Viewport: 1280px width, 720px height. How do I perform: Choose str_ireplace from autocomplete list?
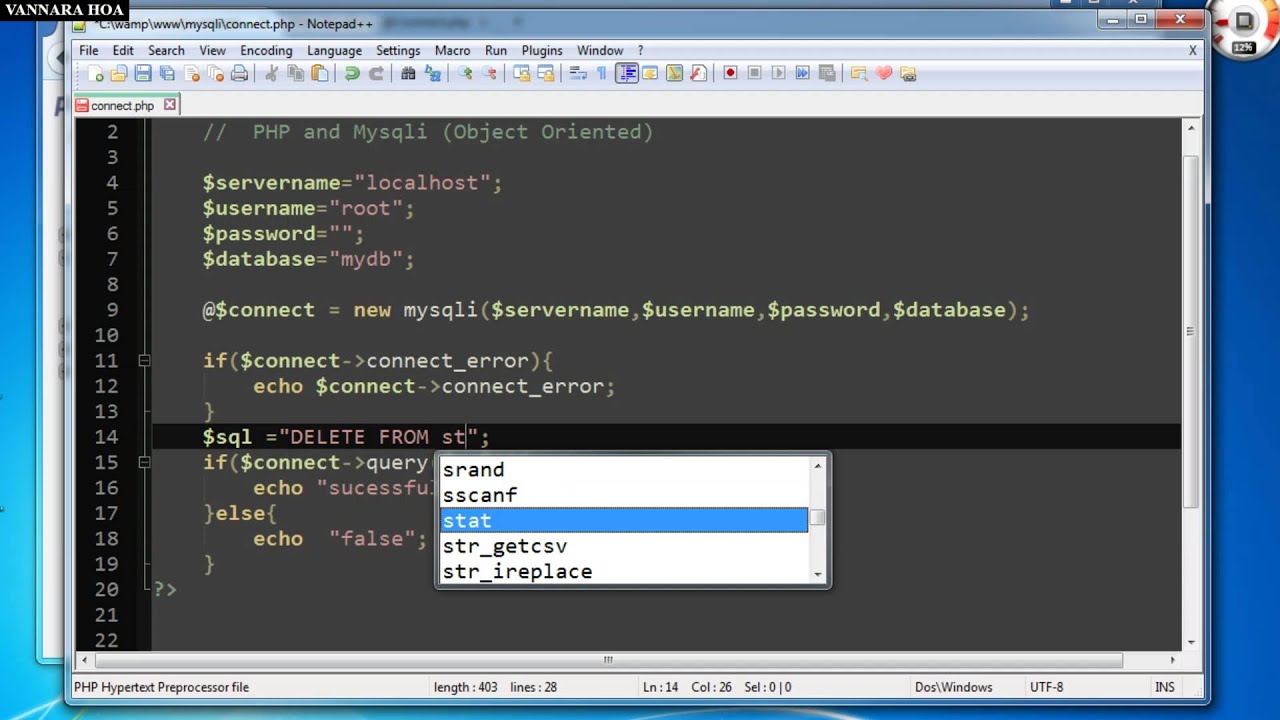(x=624, y=571)
